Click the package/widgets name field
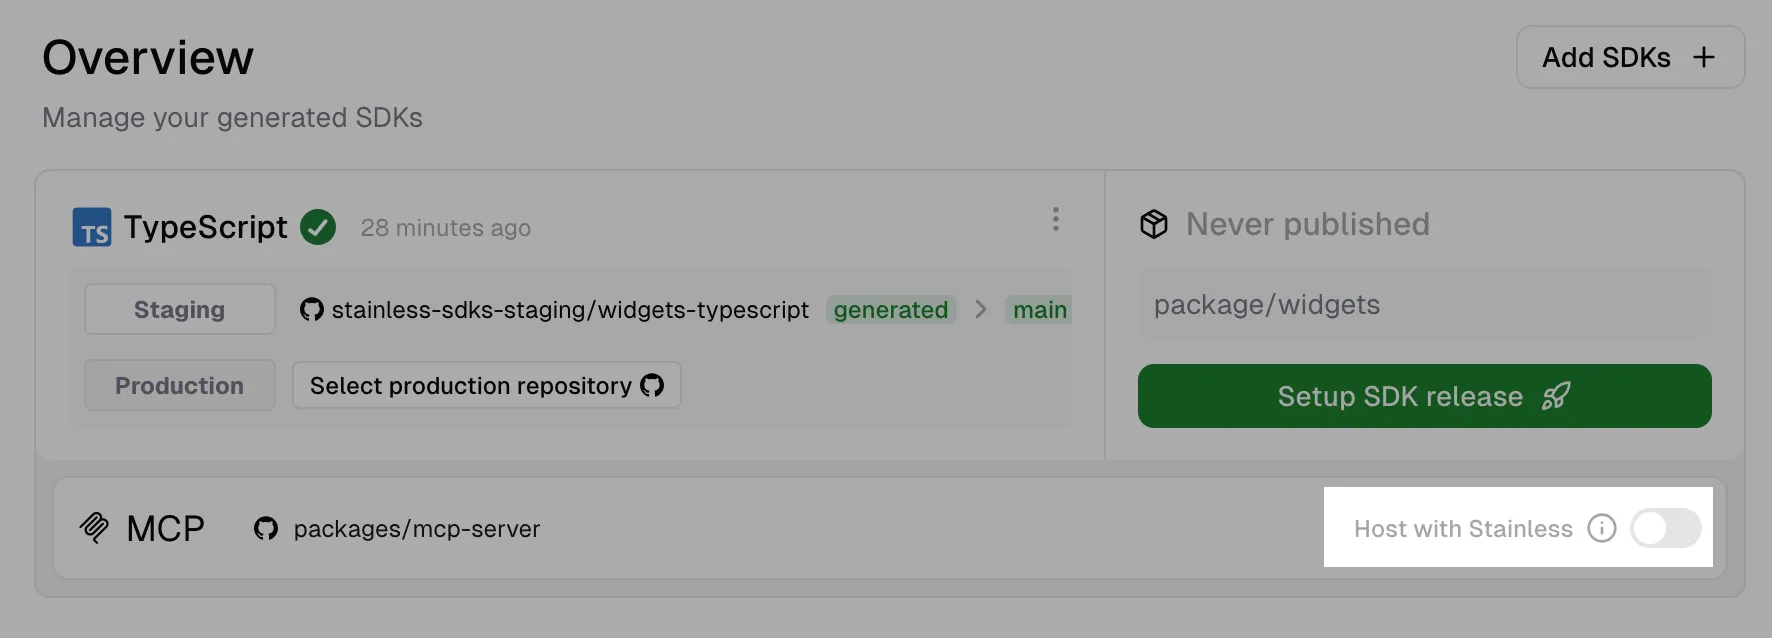The height and width of the screenshot is (638, 1772). tap(1424, 305)
